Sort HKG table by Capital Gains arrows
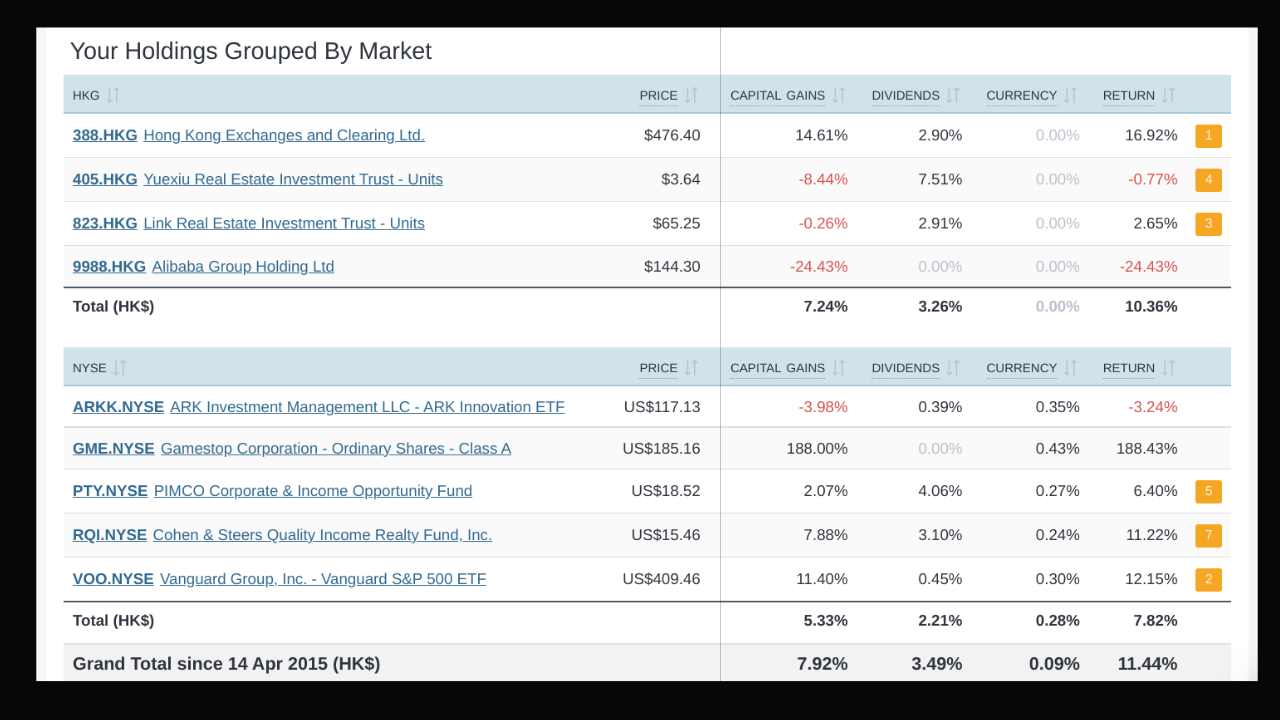This screenshot has height=720, width=1280. tap(839, 95)
